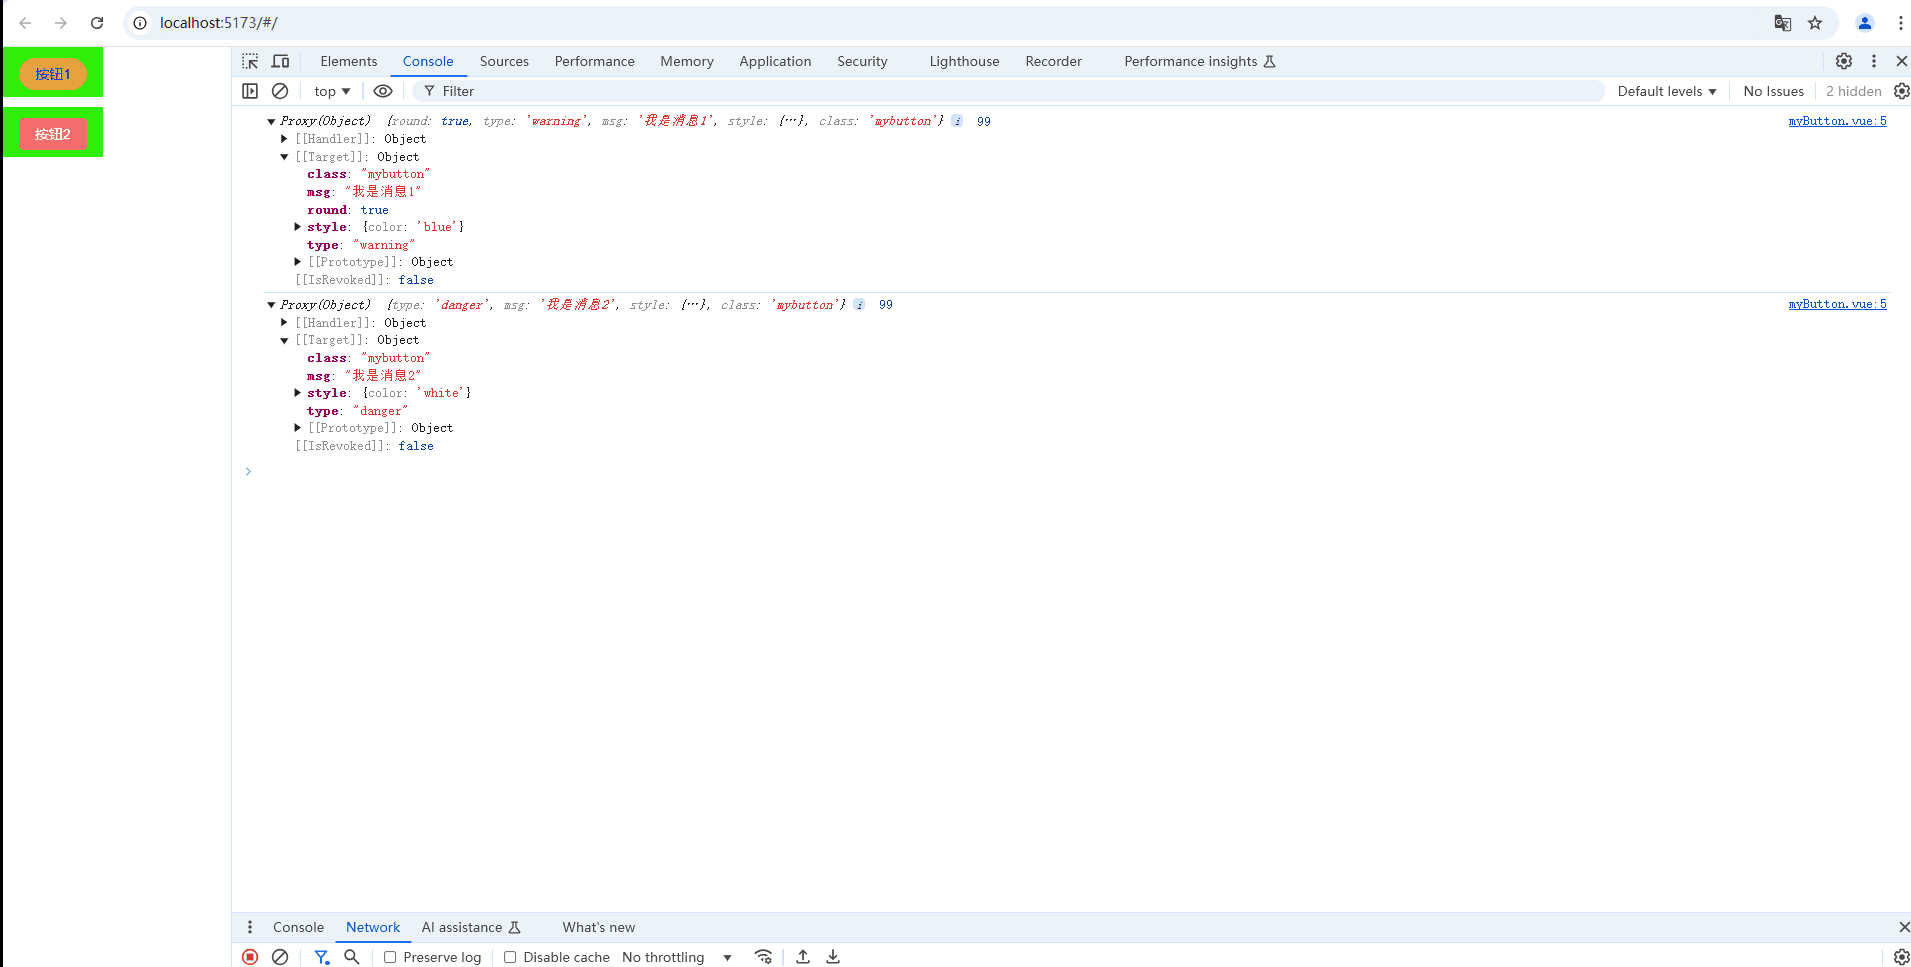Collapse first entry's [[Target]] node
Image resolution: width=1911 pixels, height=967 pixels.
284,157
